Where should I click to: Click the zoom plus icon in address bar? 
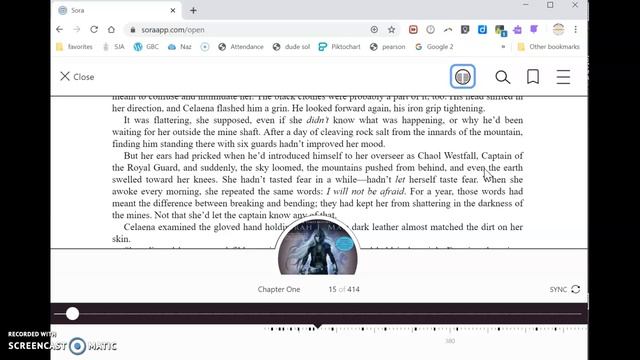374,29
